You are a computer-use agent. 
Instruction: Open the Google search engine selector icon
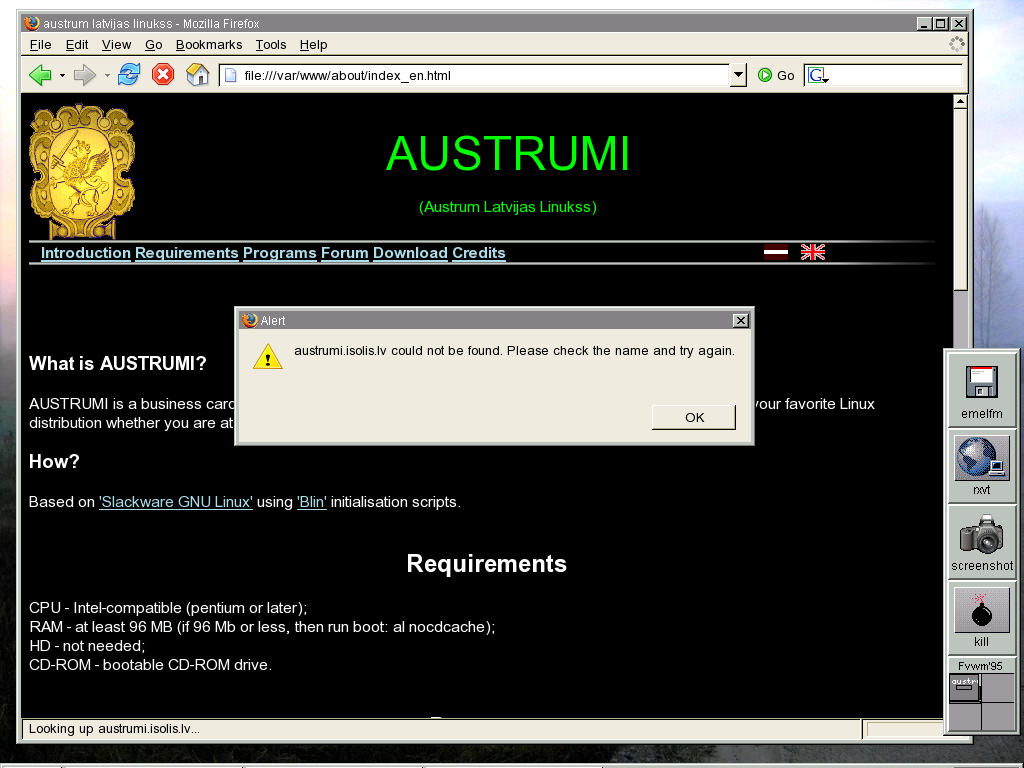pos(818,75)
